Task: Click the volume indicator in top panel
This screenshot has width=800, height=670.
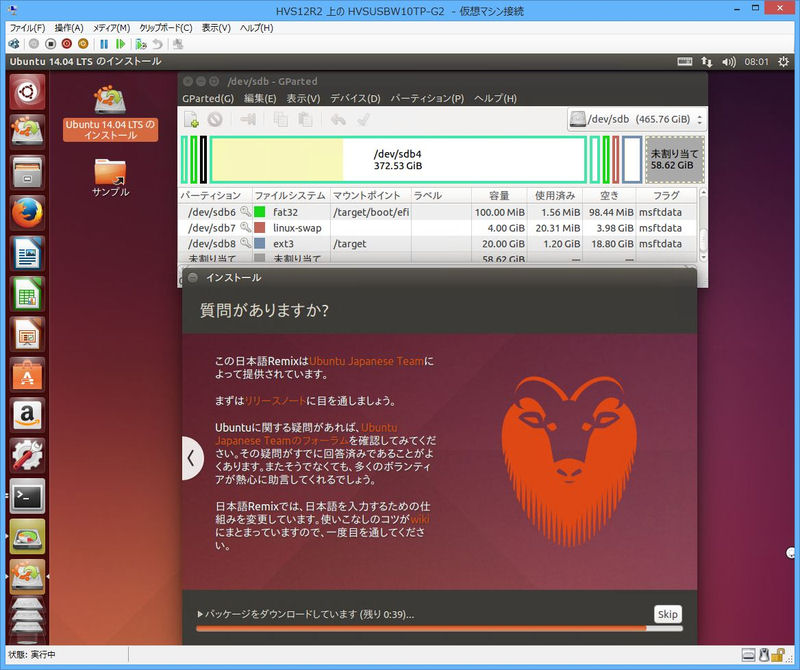Action: click(731, 62)
